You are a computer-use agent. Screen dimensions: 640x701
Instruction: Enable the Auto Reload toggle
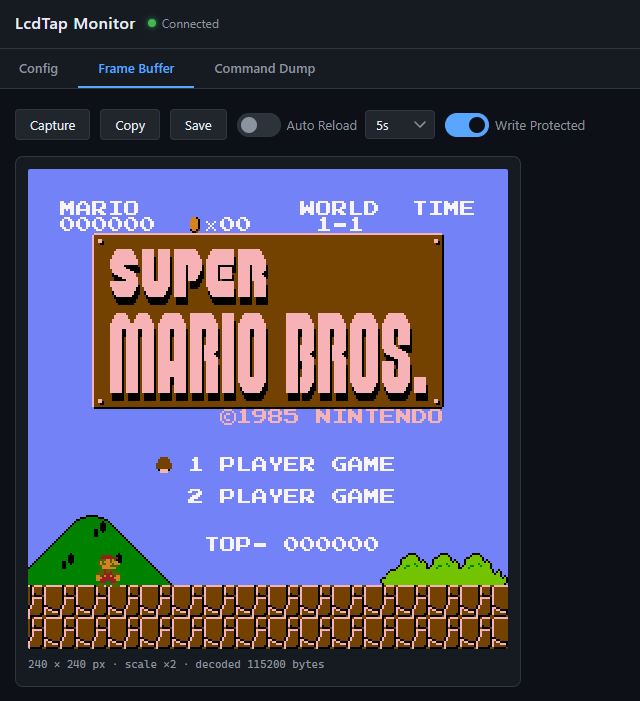(259, 125)
